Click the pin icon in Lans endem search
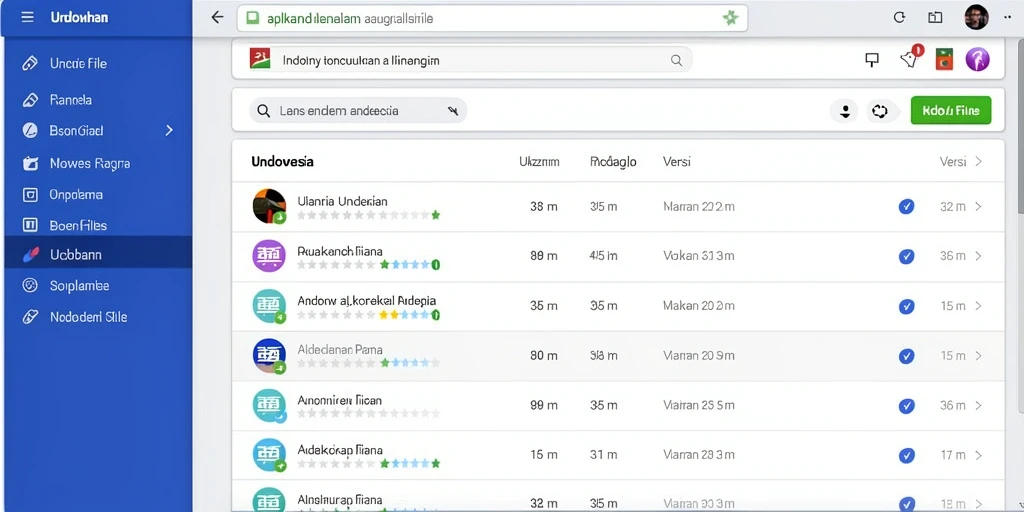1024x512 pixels. click(453, 111)
